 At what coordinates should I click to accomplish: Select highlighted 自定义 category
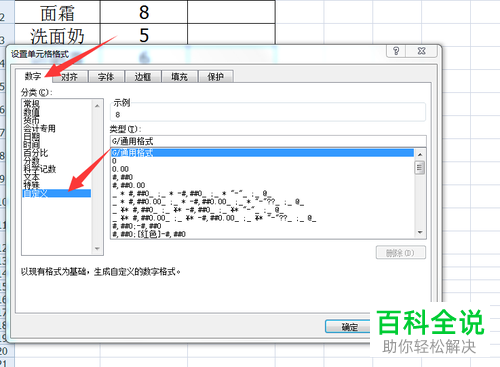point(57,193)
